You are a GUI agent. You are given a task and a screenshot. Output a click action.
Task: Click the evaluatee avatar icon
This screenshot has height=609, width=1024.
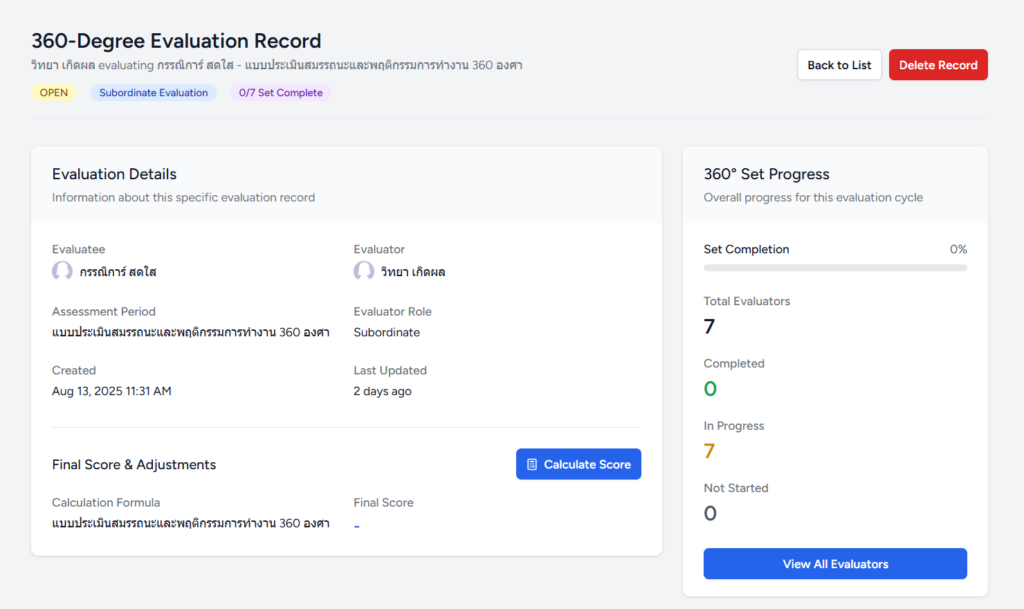[x=62, y=271]
